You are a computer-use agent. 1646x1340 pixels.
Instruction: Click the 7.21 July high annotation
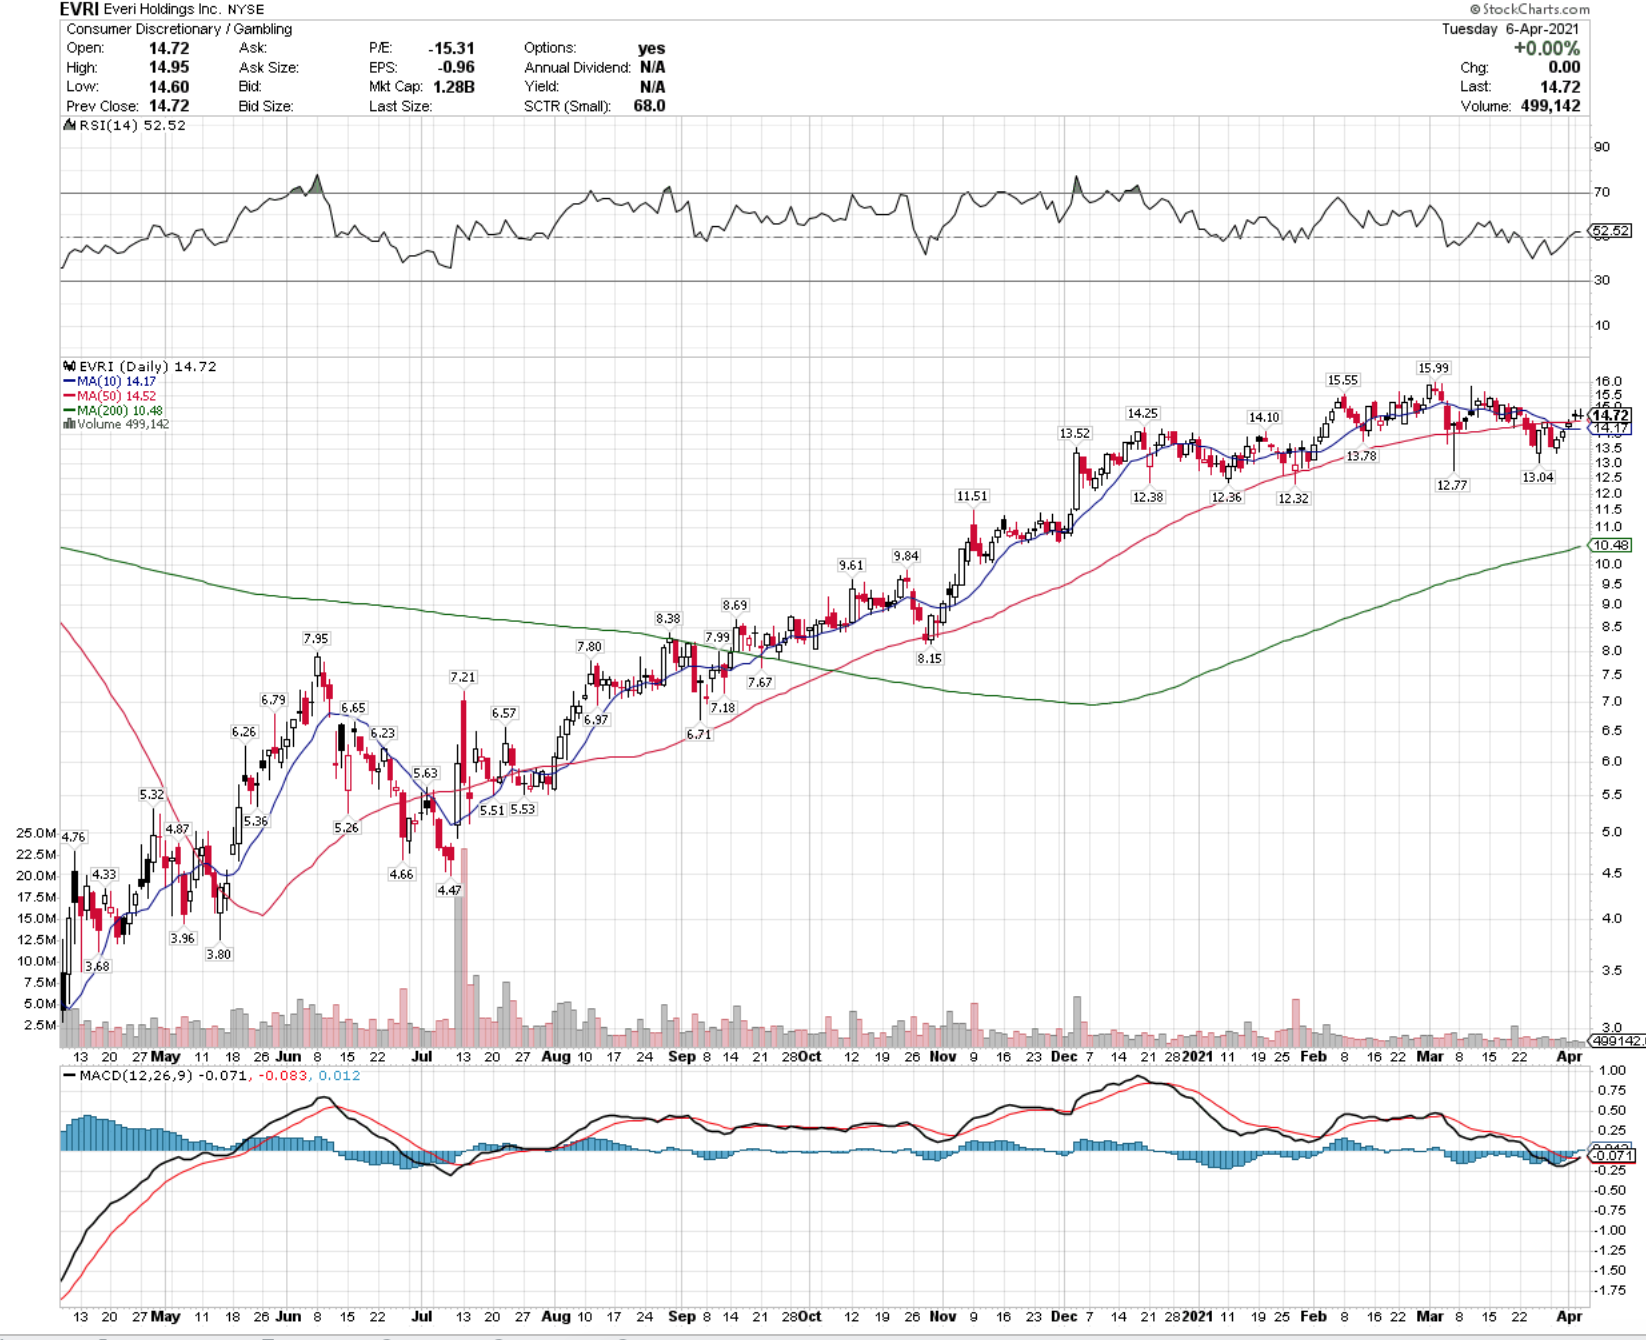[x=463, y=677]
